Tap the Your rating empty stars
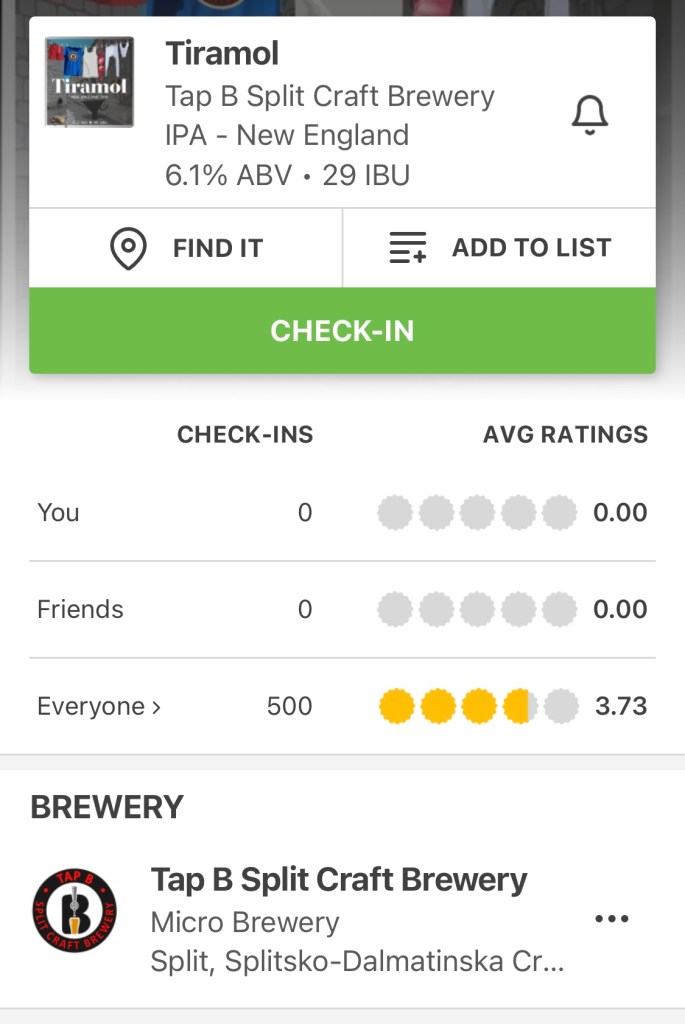Image resolution: width=685 pixels, height=1024 pixels. [x=477, y=513]
